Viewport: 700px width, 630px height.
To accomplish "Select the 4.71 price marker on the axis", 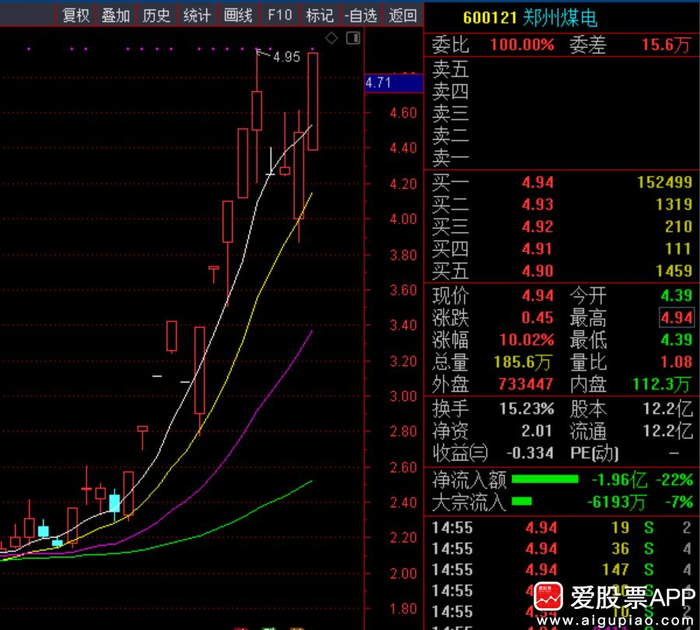I will [394, 83].
